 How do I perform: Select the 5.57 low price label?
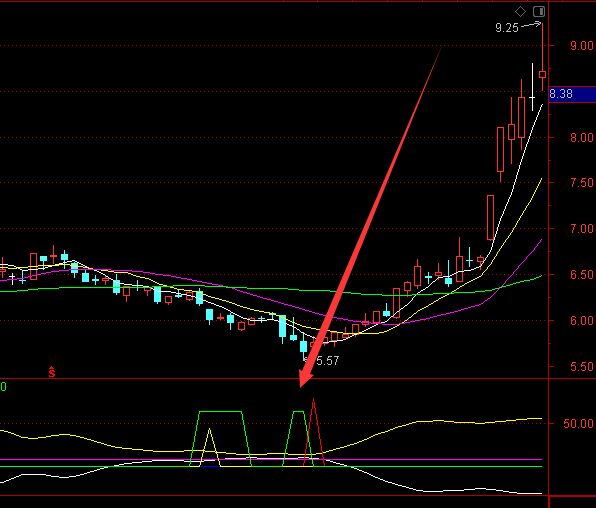tap(327, 360)
